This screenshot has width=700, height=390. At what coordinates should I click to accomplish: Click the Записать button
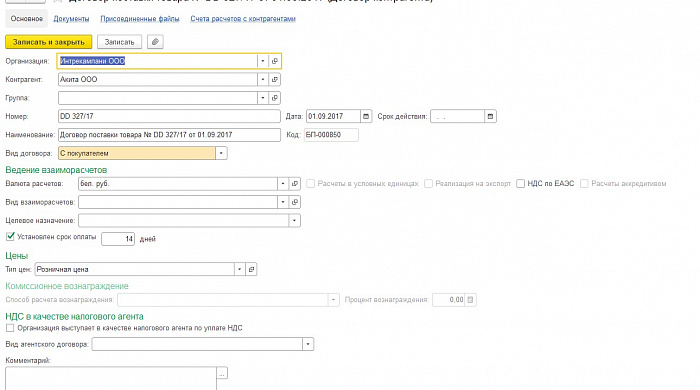click(119, 42)
